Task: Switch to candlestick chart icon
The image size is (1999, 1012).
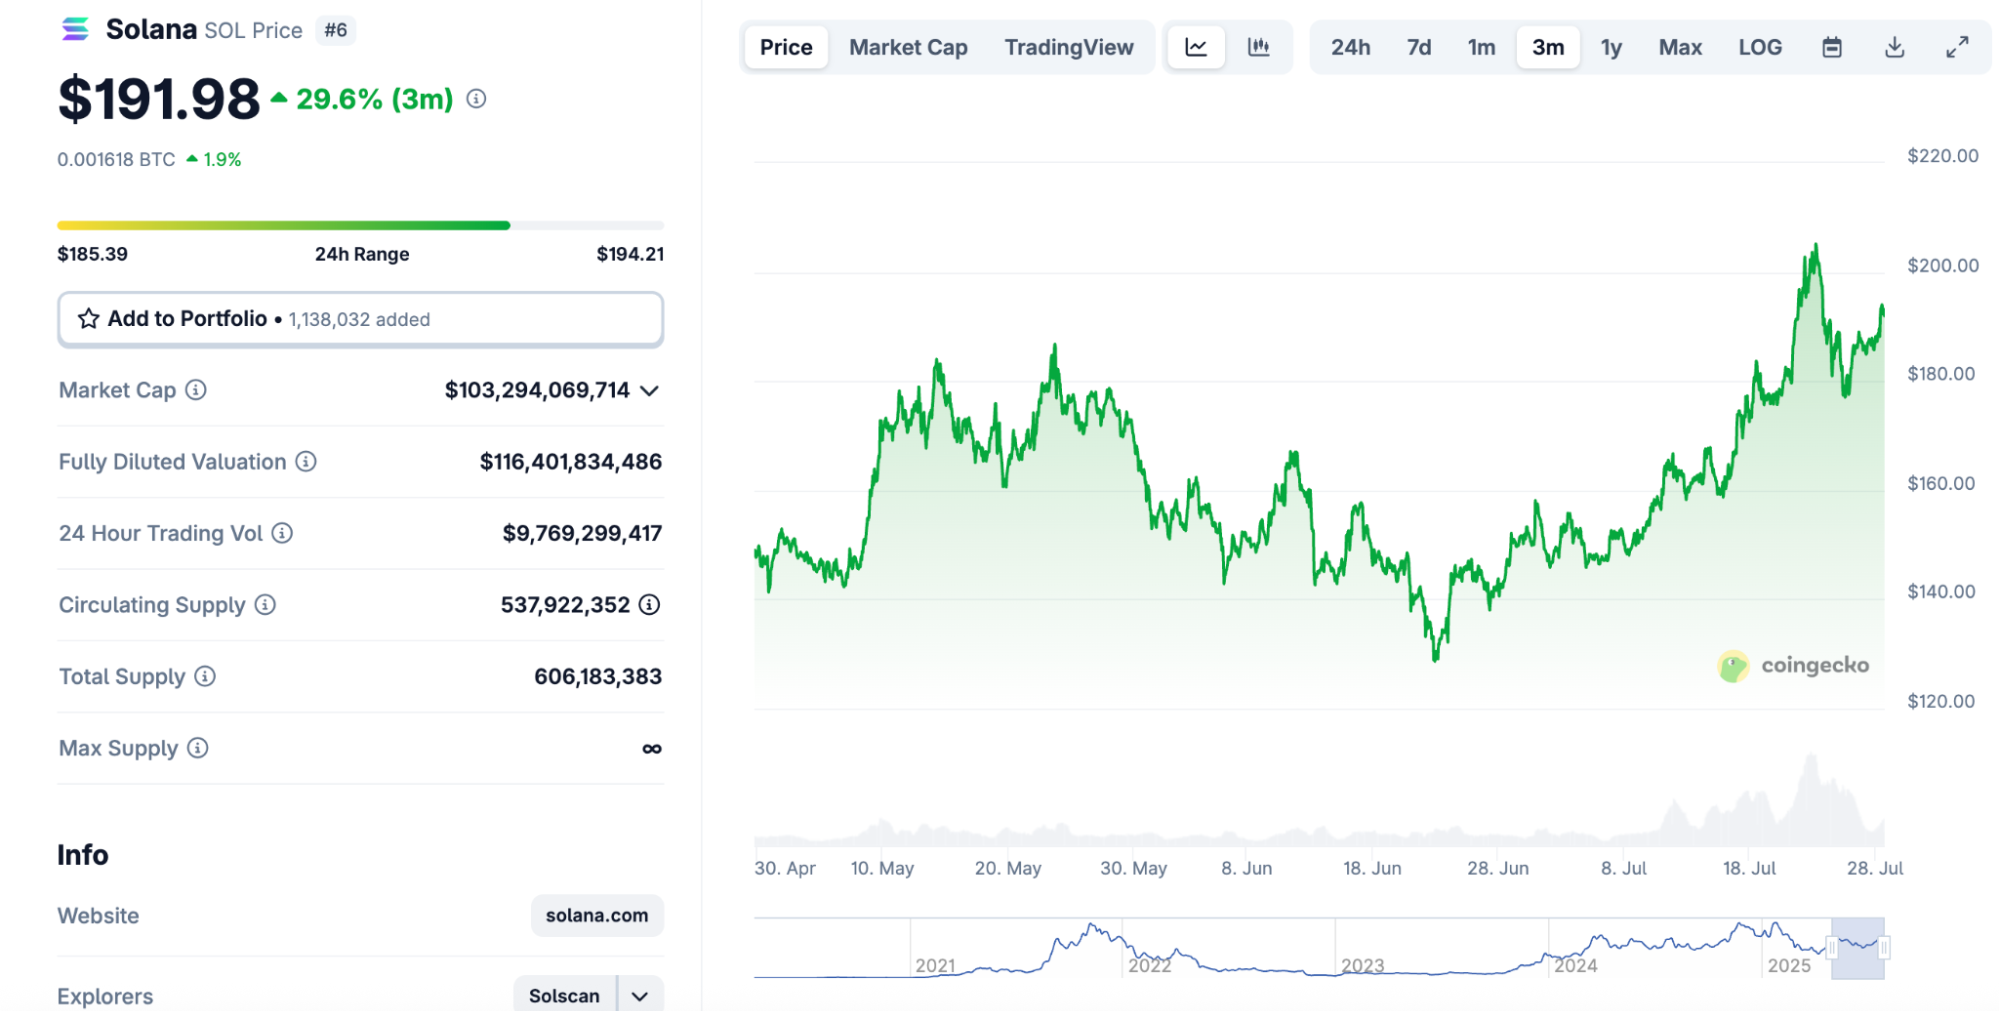Action: [1258, 47]
